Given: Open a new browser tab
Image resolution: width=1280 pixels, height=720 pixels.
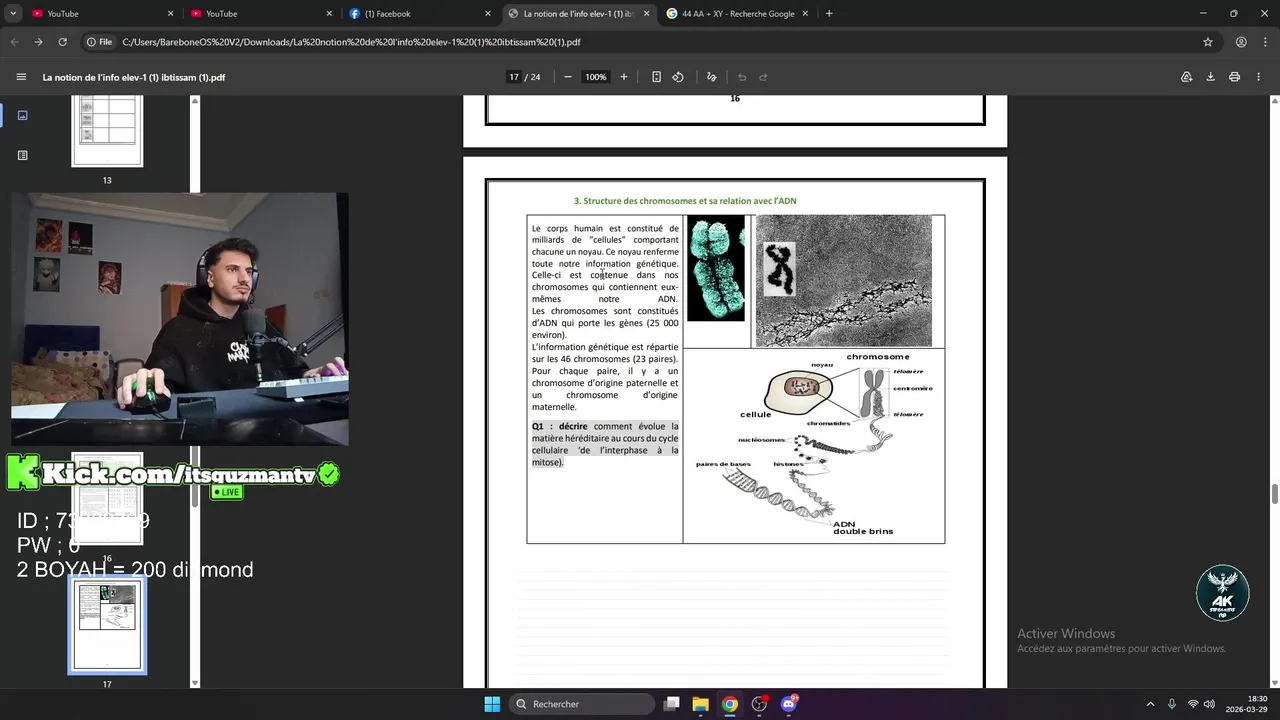Looking at the screenshot, I should tap(829, 14).
